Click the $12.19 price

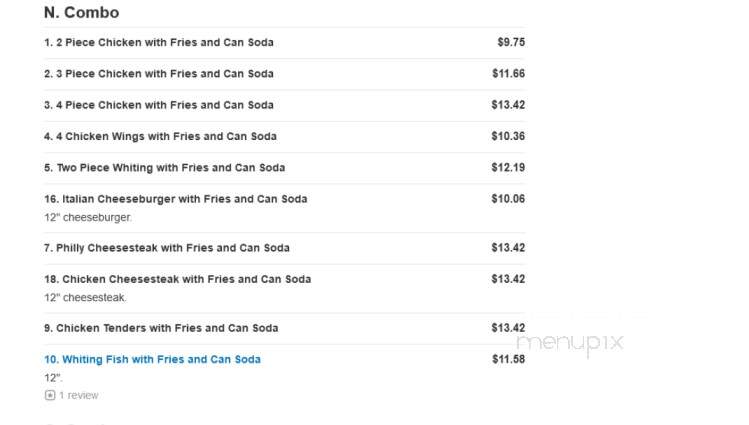point(508,168)
